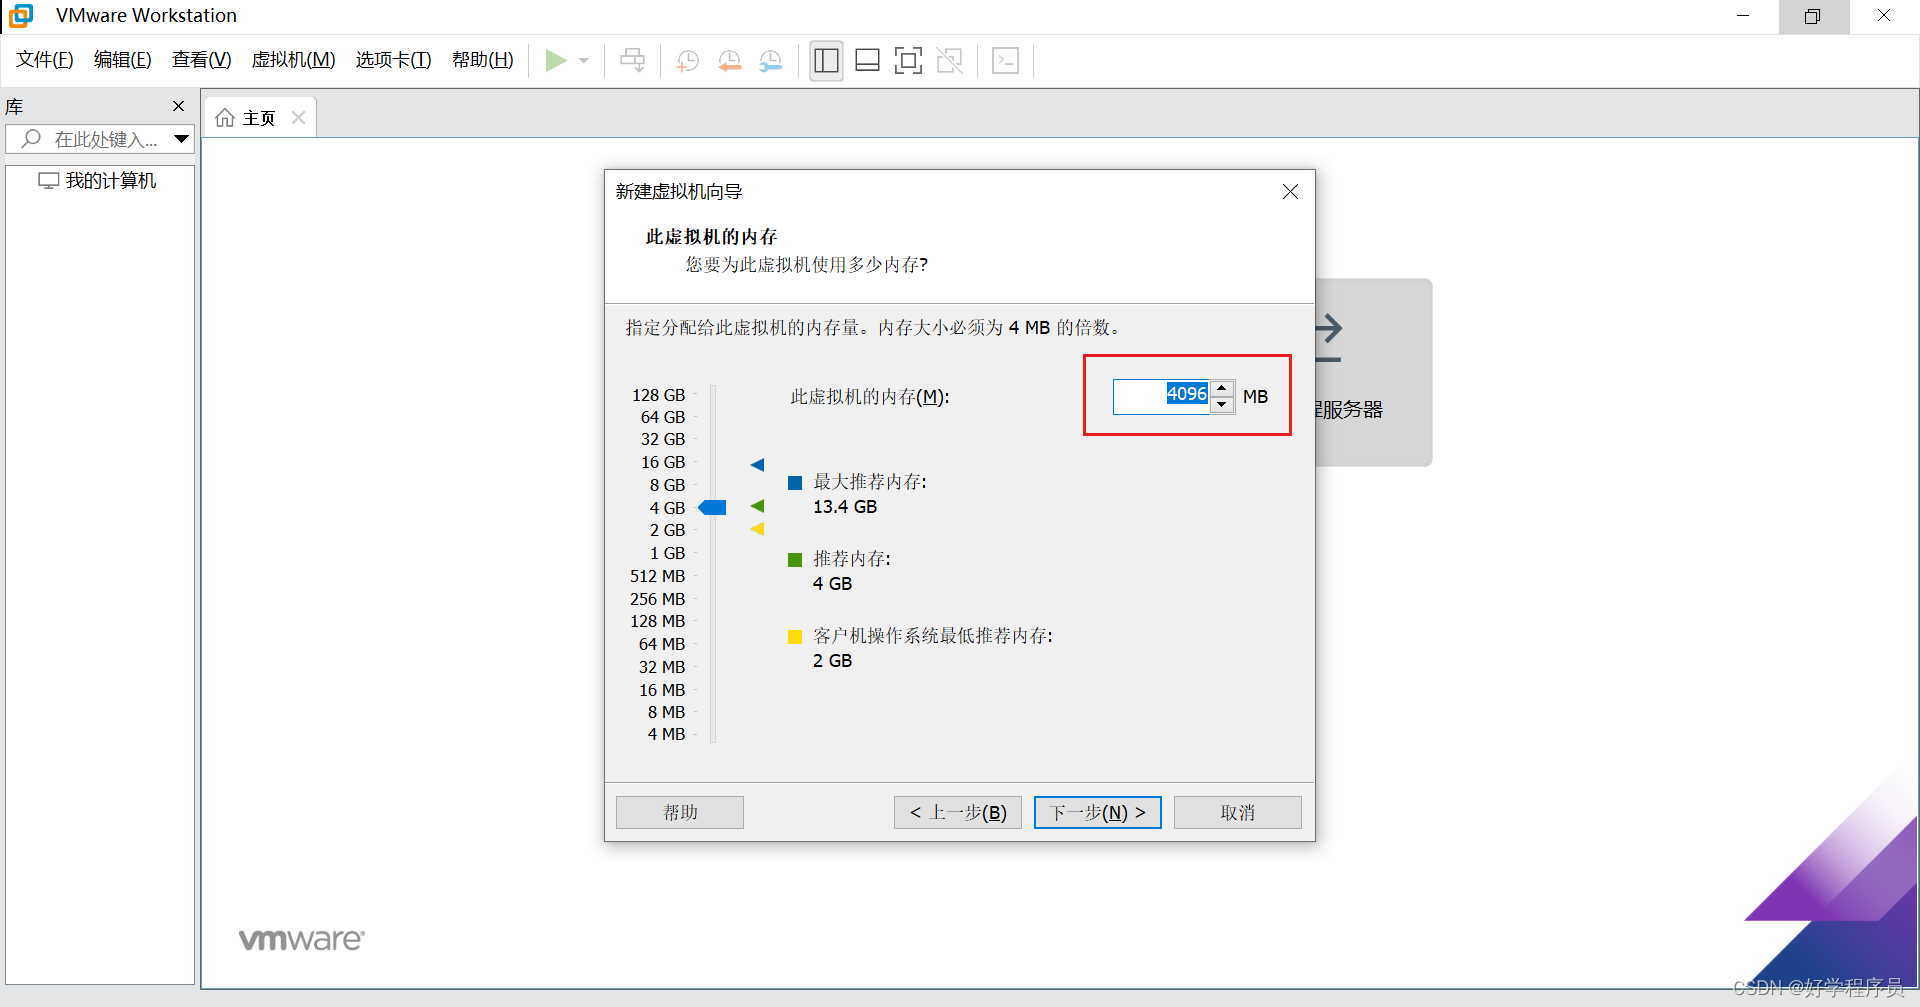Open the 虚拟机(M) menu
Viewport: 1920px width, 1007px height.
click(x=293, y=60)
